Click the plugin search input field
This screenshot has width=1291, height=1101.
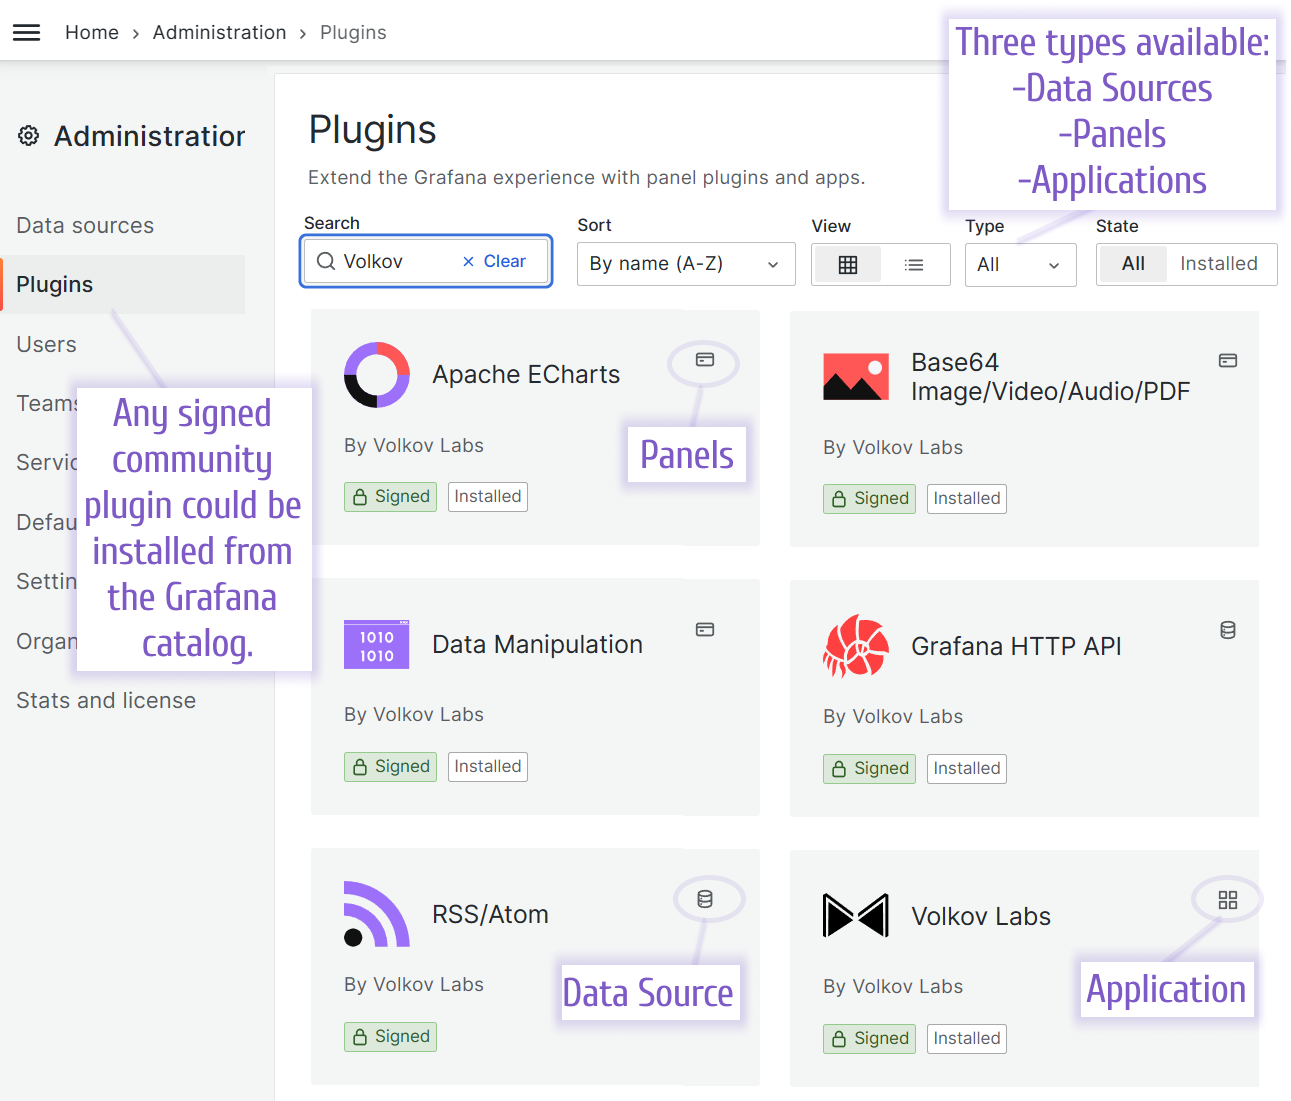[x=426, y=261]
